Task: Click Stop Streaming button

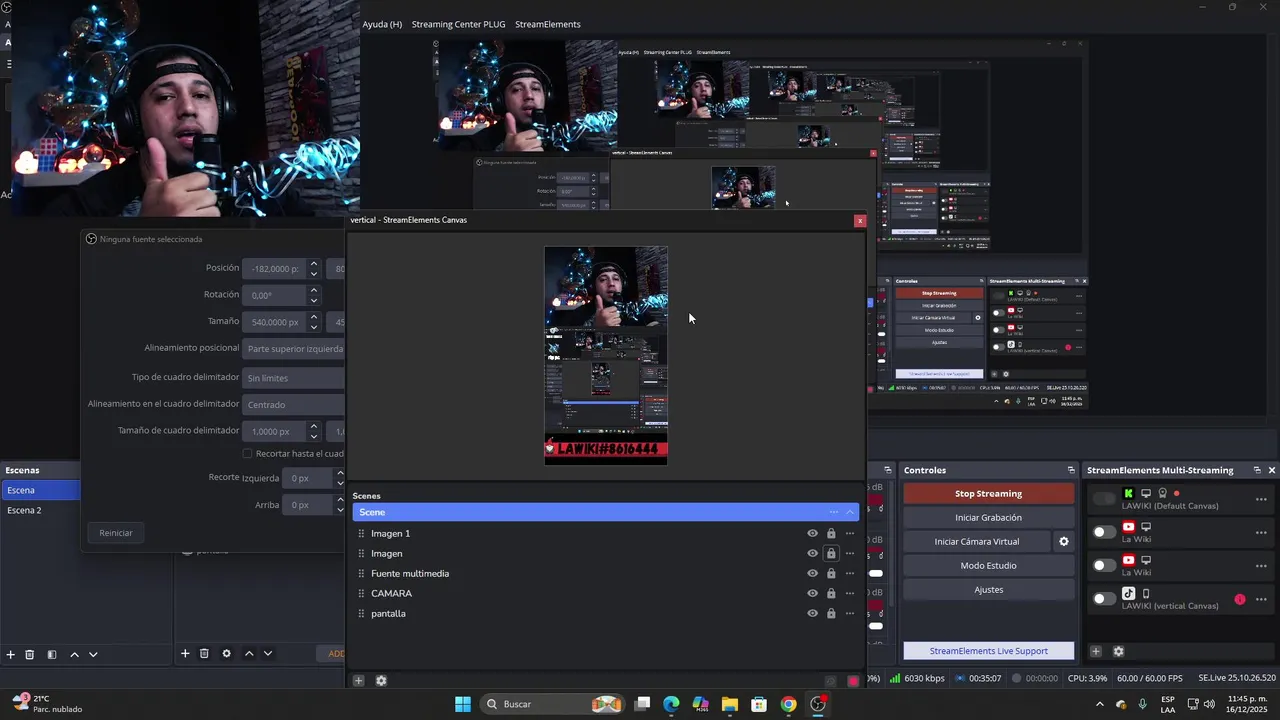Action: click(988, 493)
